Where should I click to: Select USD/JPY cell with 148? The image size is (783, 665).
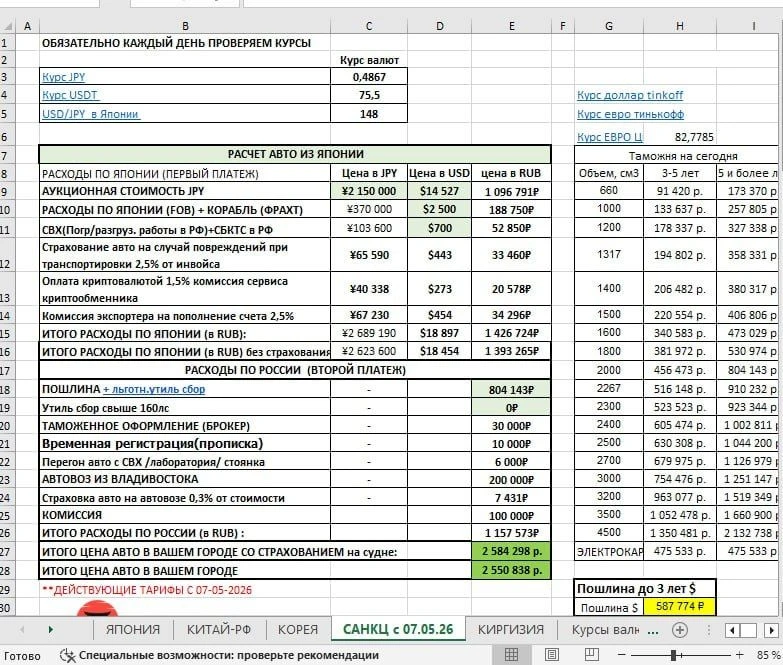[x=369, y=114]
